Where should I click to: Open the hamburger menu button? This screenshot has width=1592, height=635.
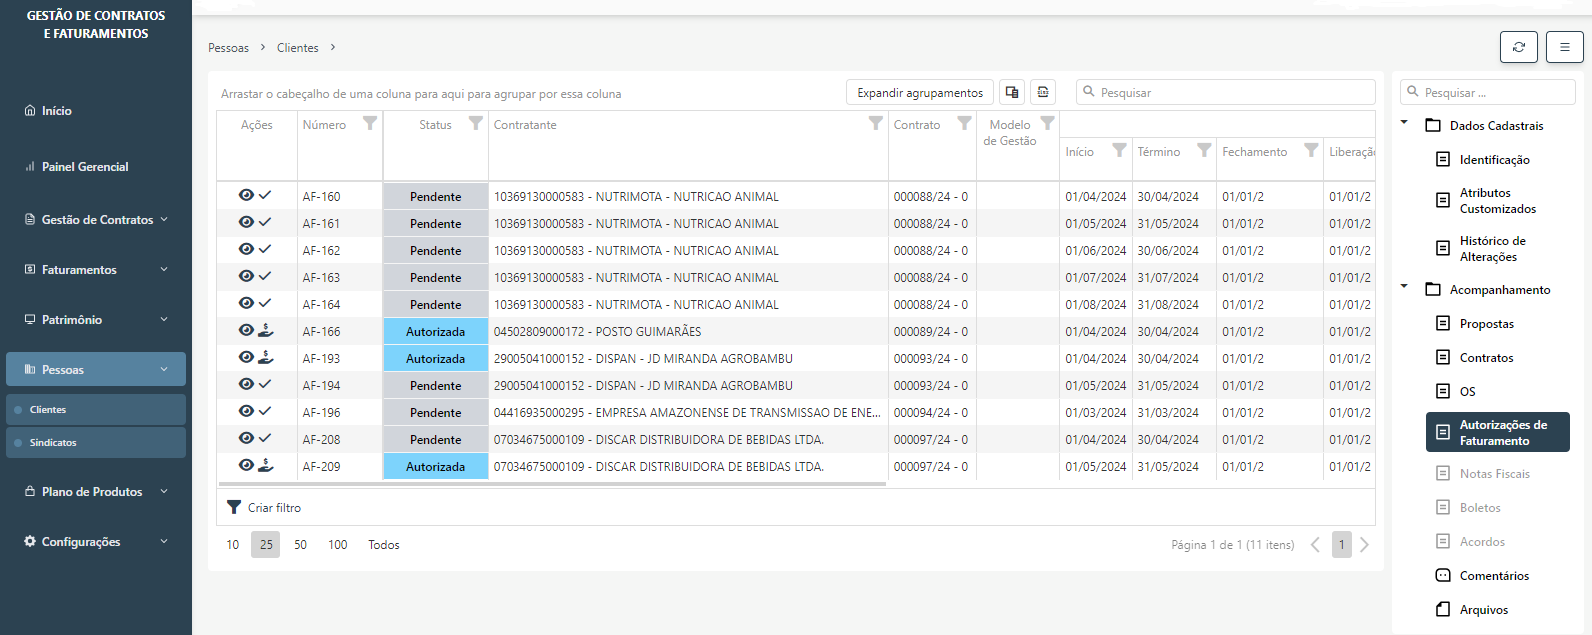point(1564,47)
